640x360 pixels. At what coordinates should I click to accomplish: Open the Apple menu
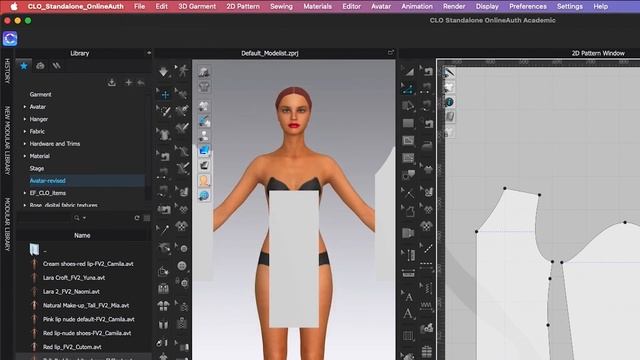[x=13, y=7]
